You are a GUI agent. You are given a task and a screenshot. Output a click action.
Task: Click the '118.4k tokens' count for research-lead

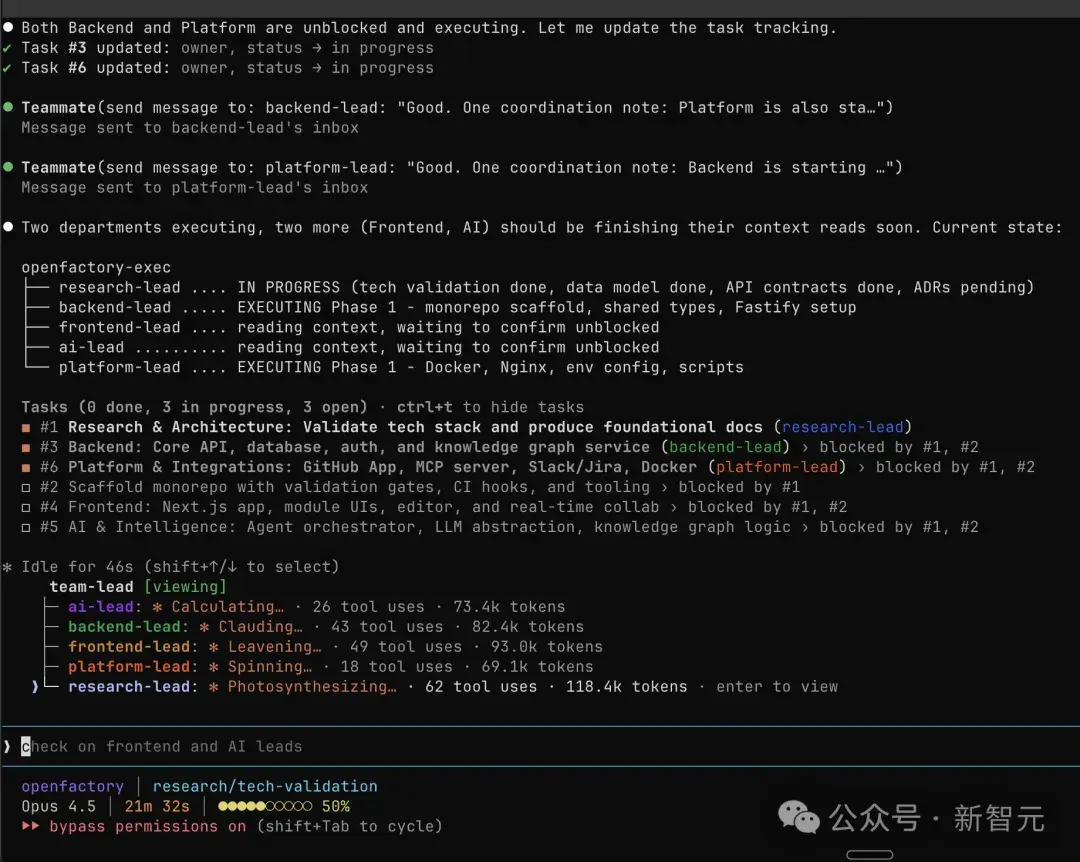tap(626, 686)
